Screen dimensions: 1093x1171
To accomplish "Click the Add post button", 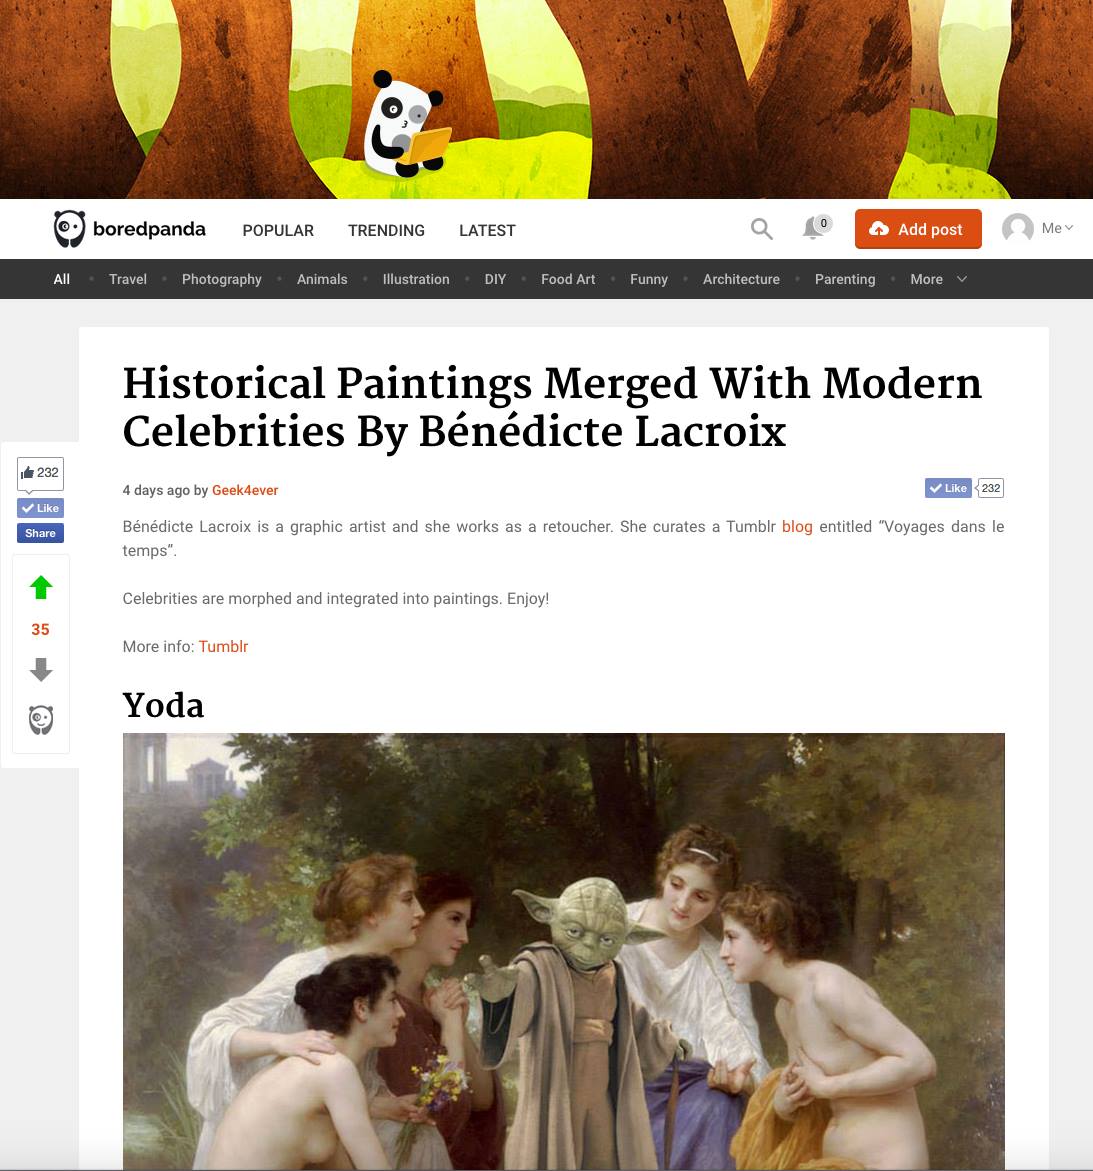I will coord(918,229).
